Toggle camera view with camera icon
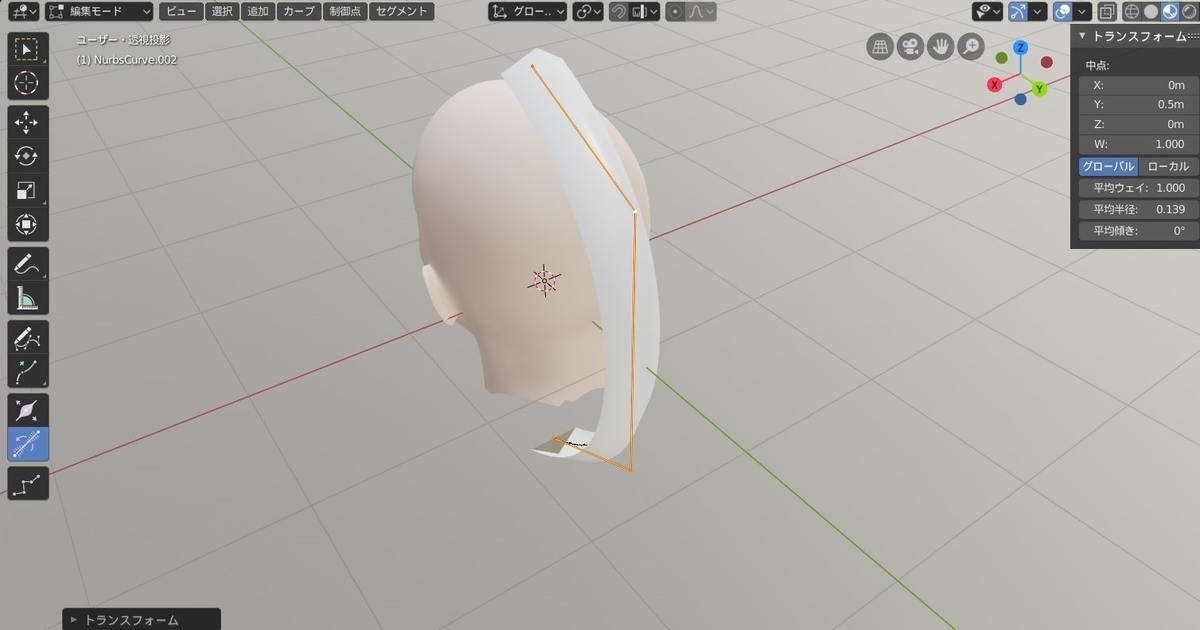The image size is (1200, 630). coord(910,47)
